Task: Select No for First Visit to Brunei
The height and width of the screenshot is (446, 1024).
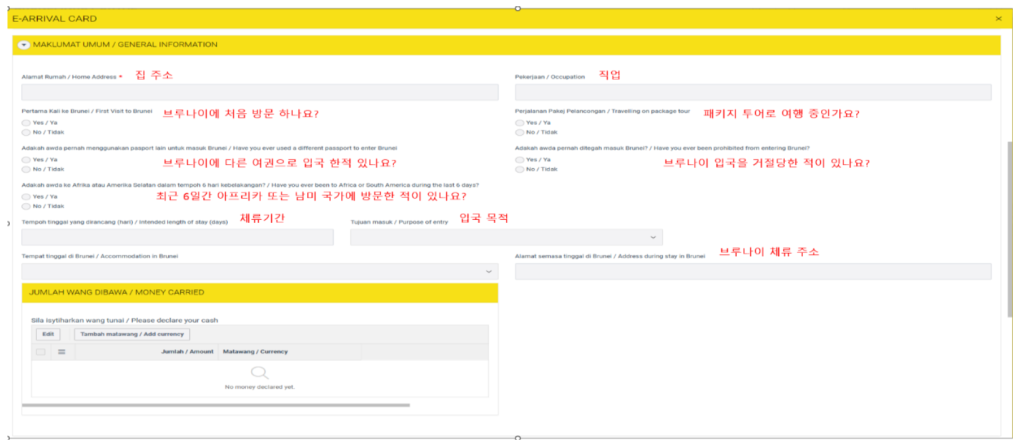Action: click(x=26, y=132)
